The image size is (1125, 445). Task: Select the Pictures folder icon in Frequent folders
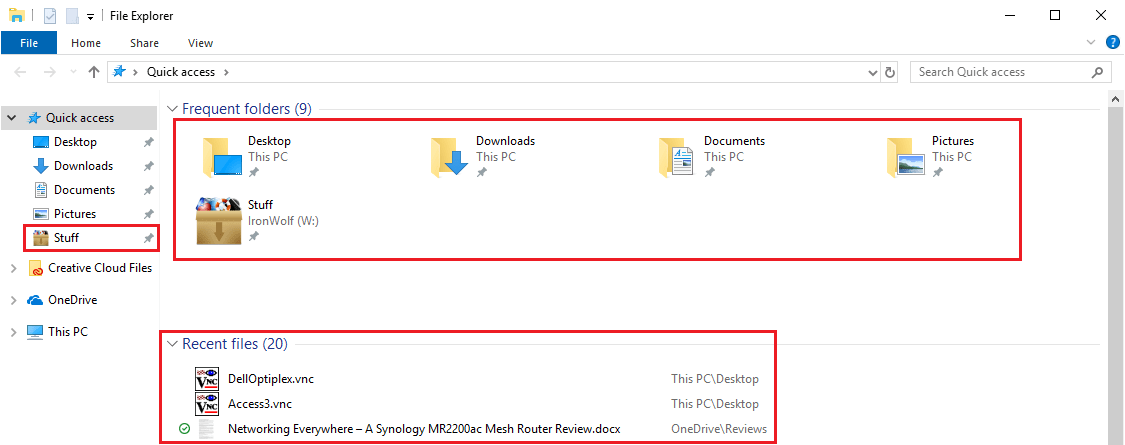click(x=905, y=157)
